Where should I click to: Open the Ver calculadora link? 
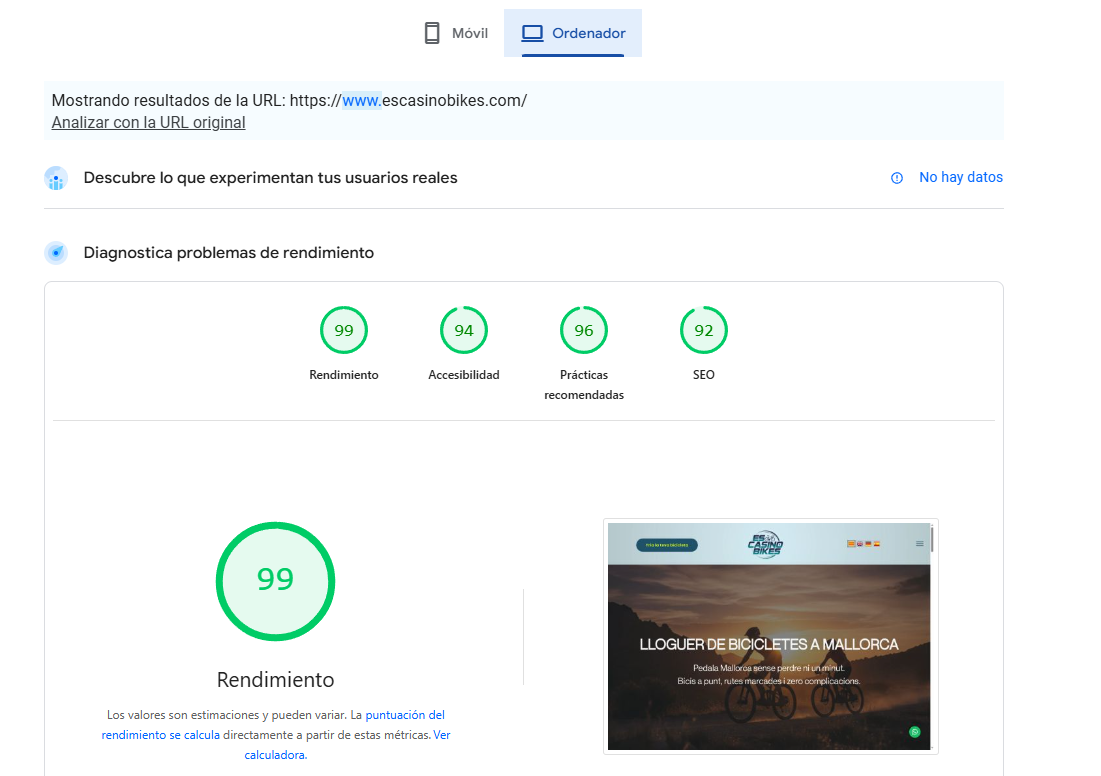pyautogui.click(x=275, y=754)
